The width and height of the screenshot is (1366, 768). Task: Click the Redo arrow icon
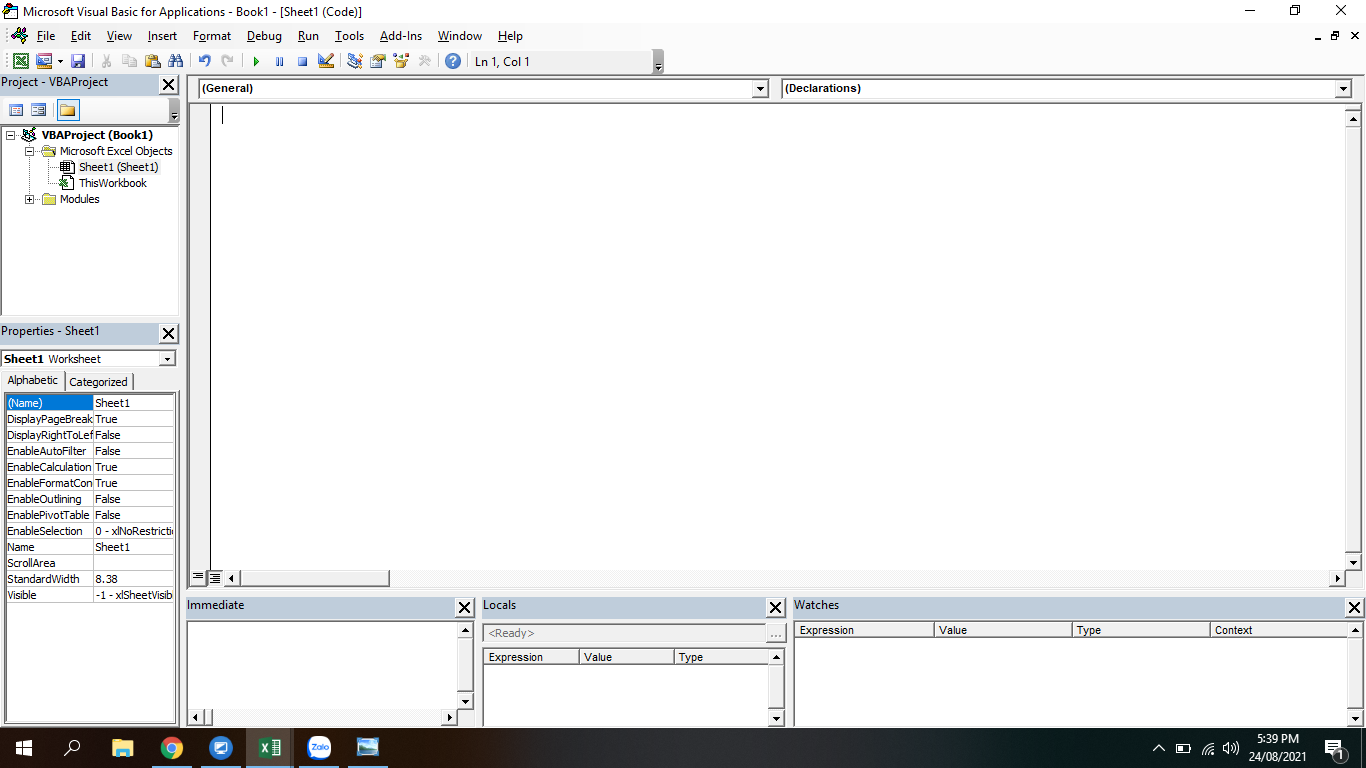(227, 61)
